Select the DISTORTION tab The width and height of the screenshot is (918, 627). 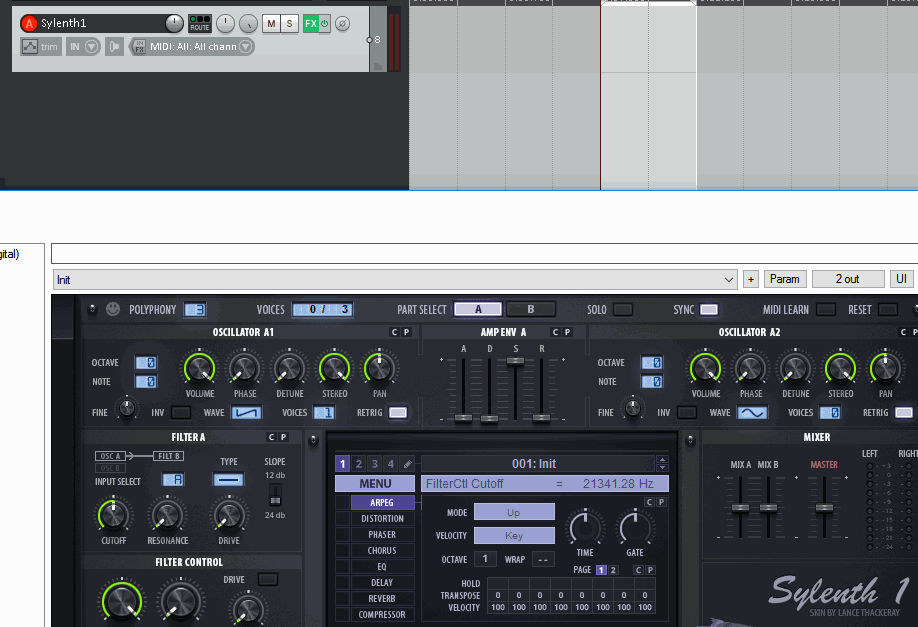point(382,518)
